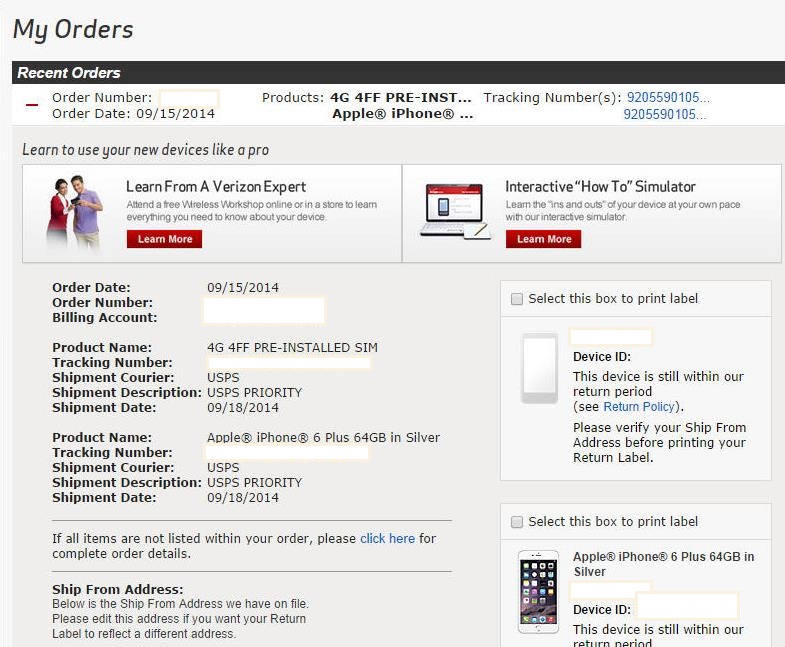Open first tracking number link 9205590105

coord(668,97)
